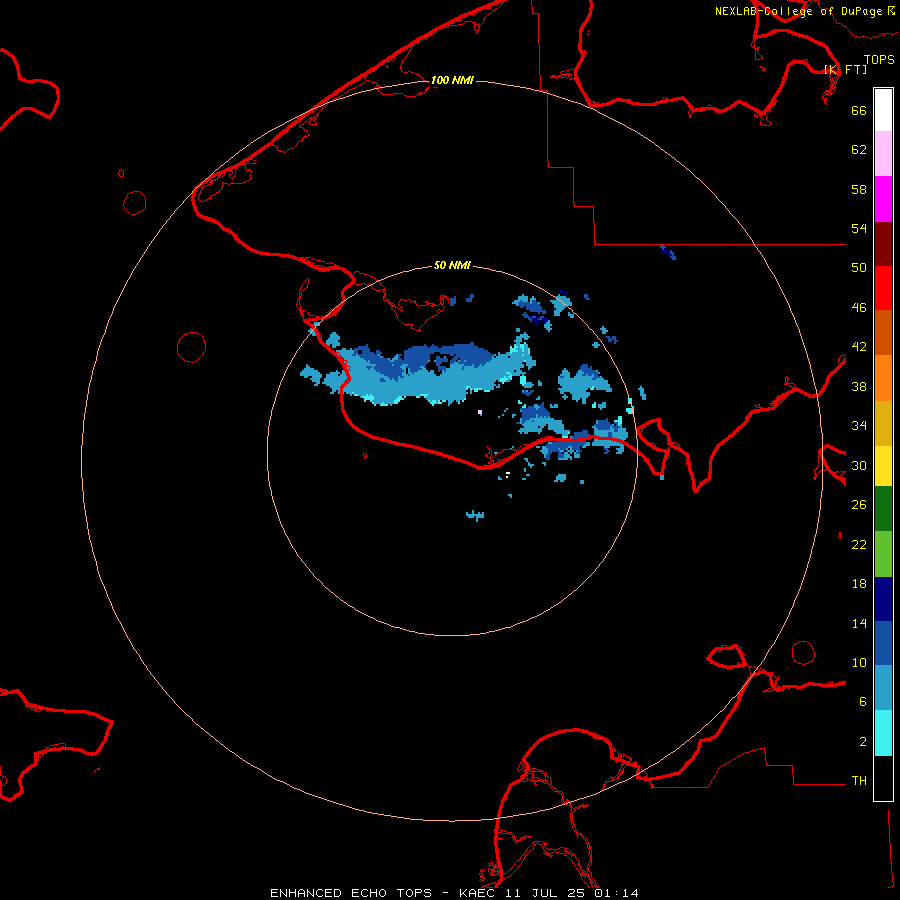Image resolution: width=900 pixels, height=900 pixels.
Task: Click the navy legend swatch
Action: pos(883,599)
